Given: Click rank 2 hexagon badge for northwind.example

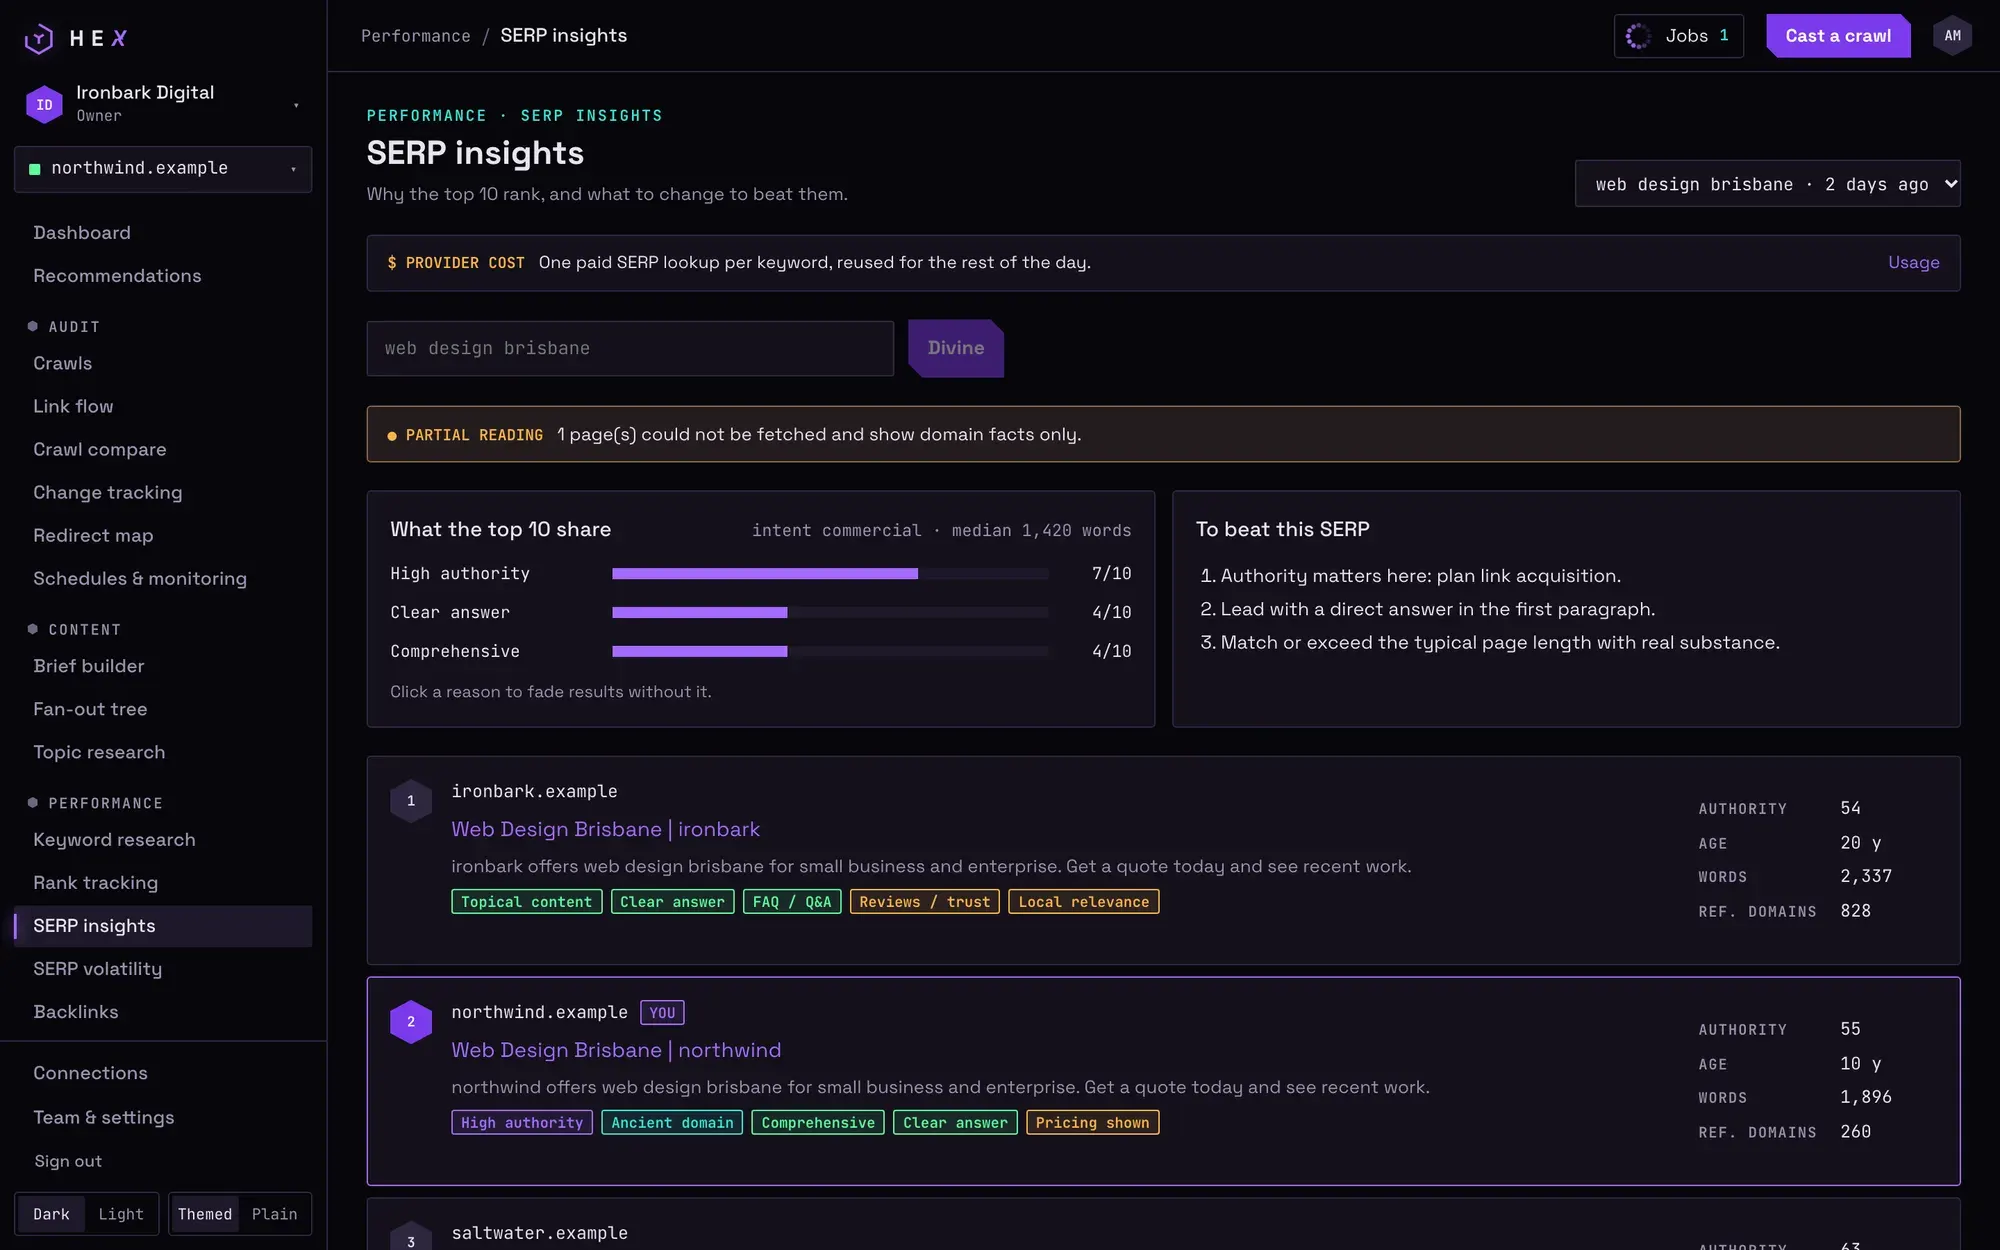Looking at the screenshot, I should pos(411,1022).
